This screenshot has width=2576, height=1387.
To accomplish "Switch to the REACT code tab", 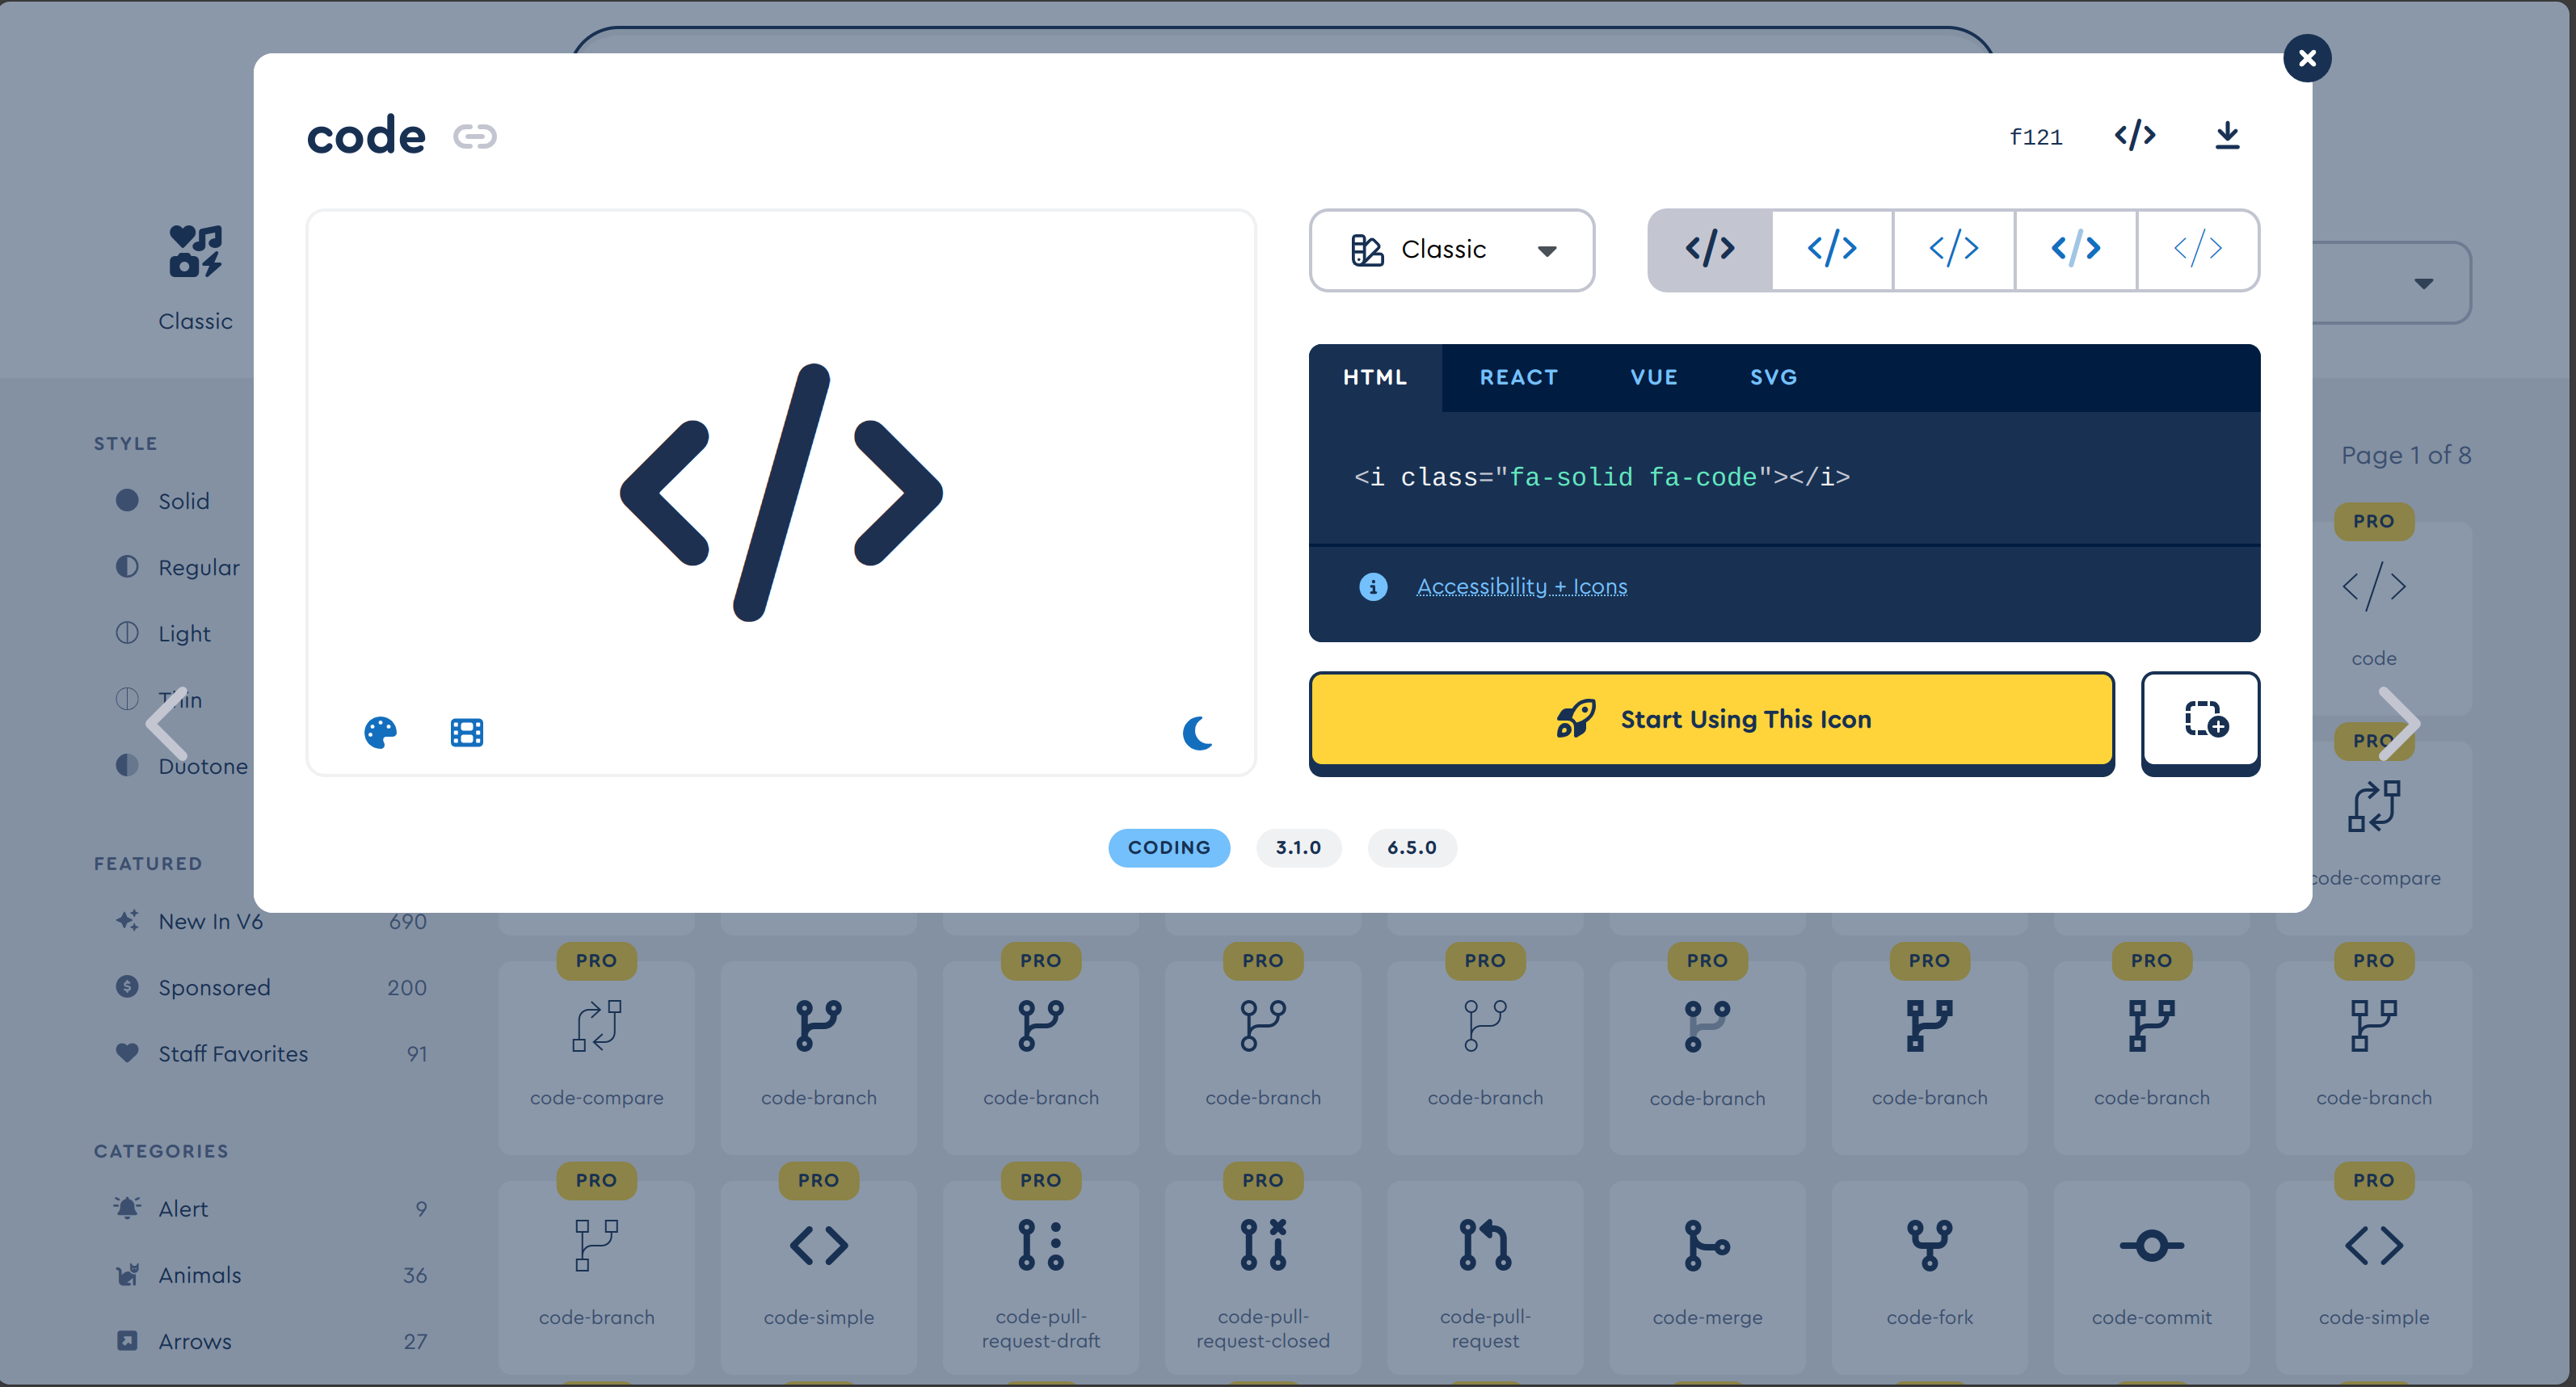I will (x=1518, y=377).
